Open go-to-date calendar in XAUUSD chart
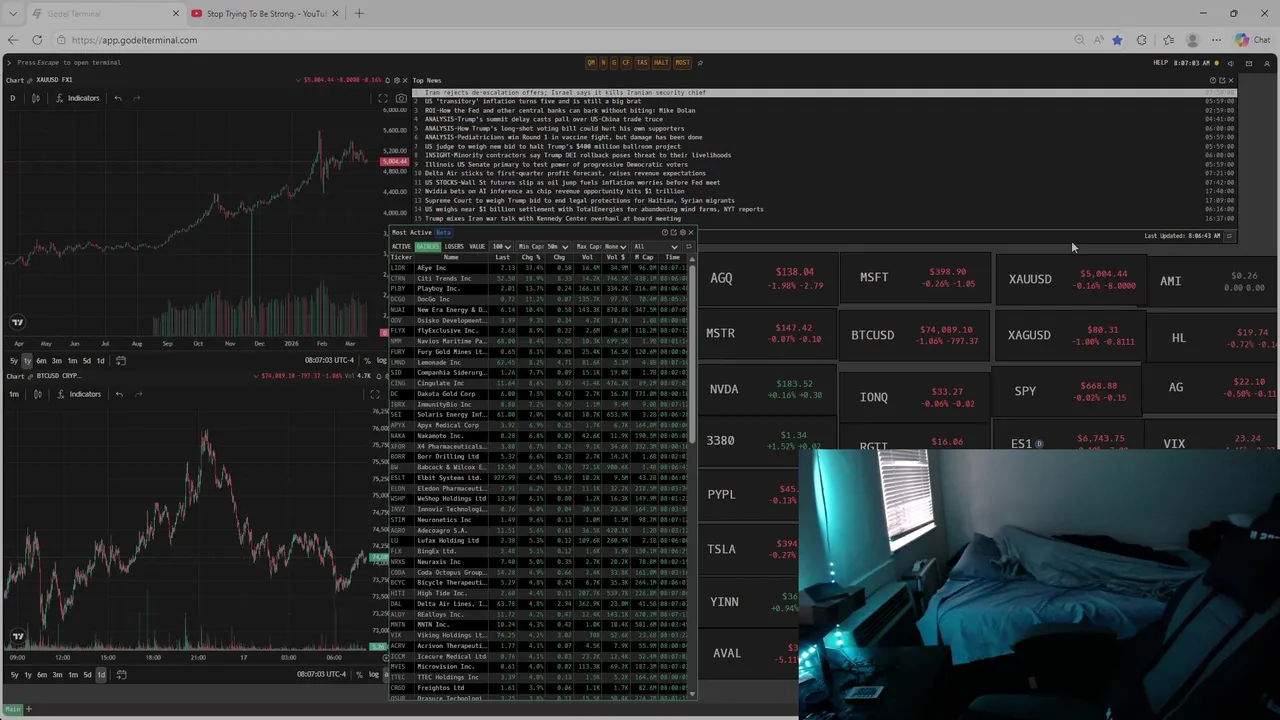 tap(120, 360)
